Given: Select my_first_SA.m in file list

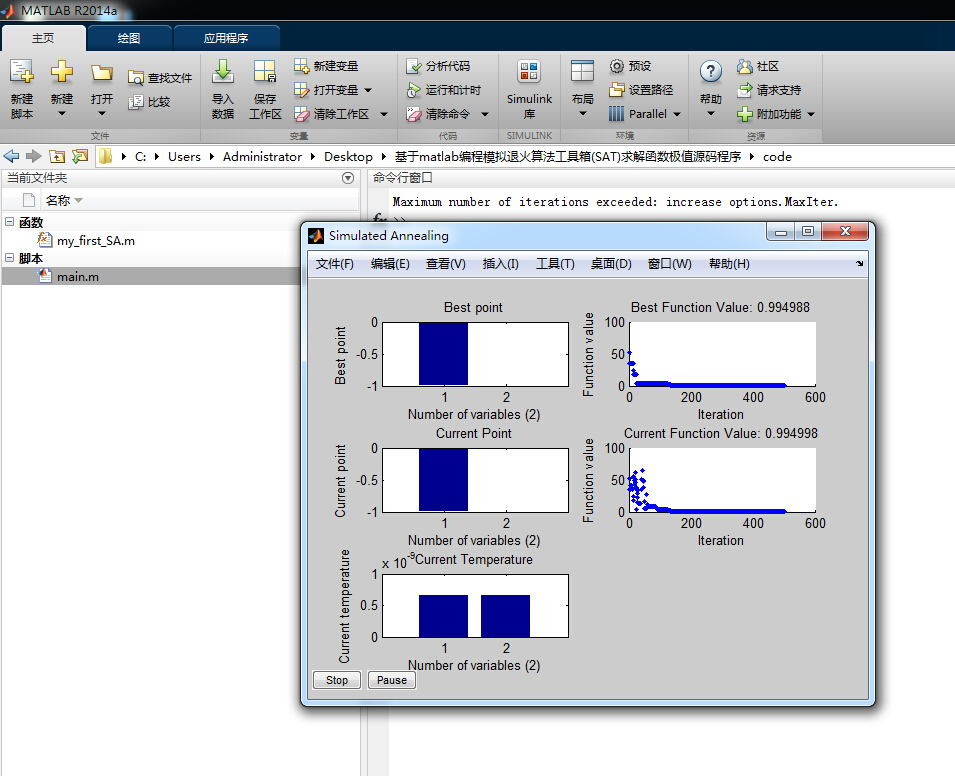Looking at the screenshot, I should pyautogui.click(x=95, y=241).
